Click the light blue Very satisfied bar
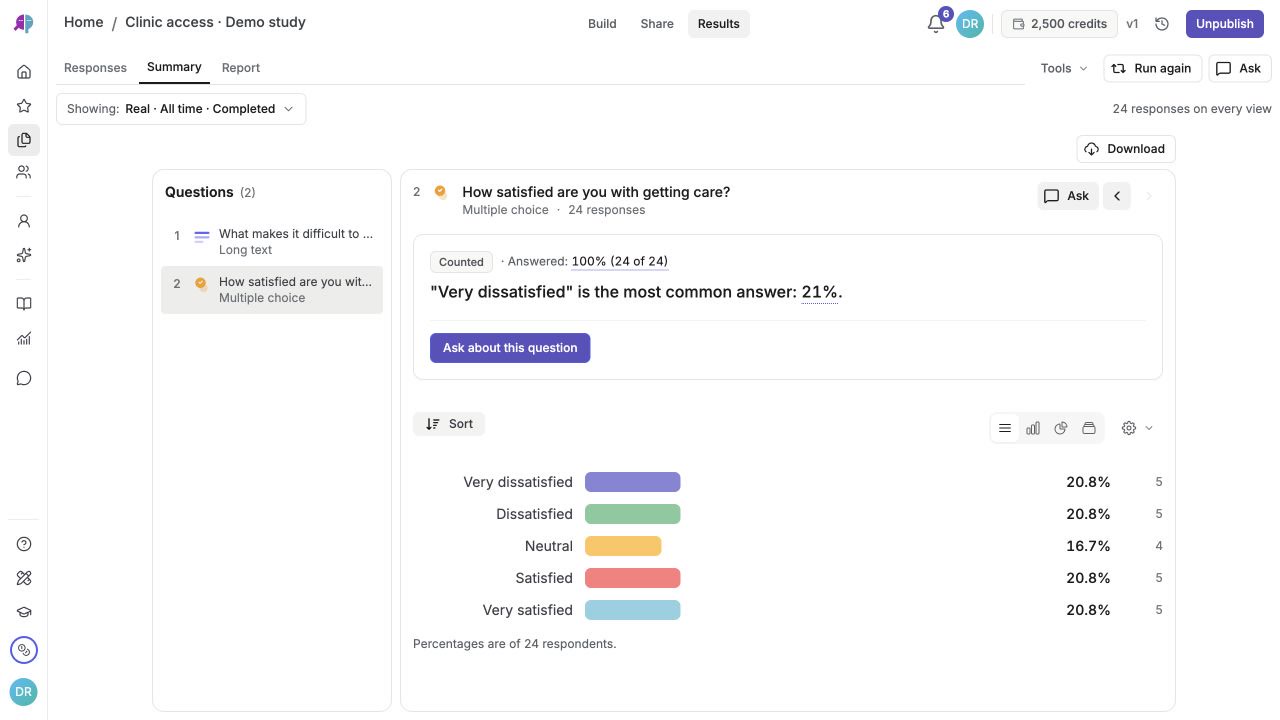This screenshot has height=720, width=1280. [x=633, y=610]
